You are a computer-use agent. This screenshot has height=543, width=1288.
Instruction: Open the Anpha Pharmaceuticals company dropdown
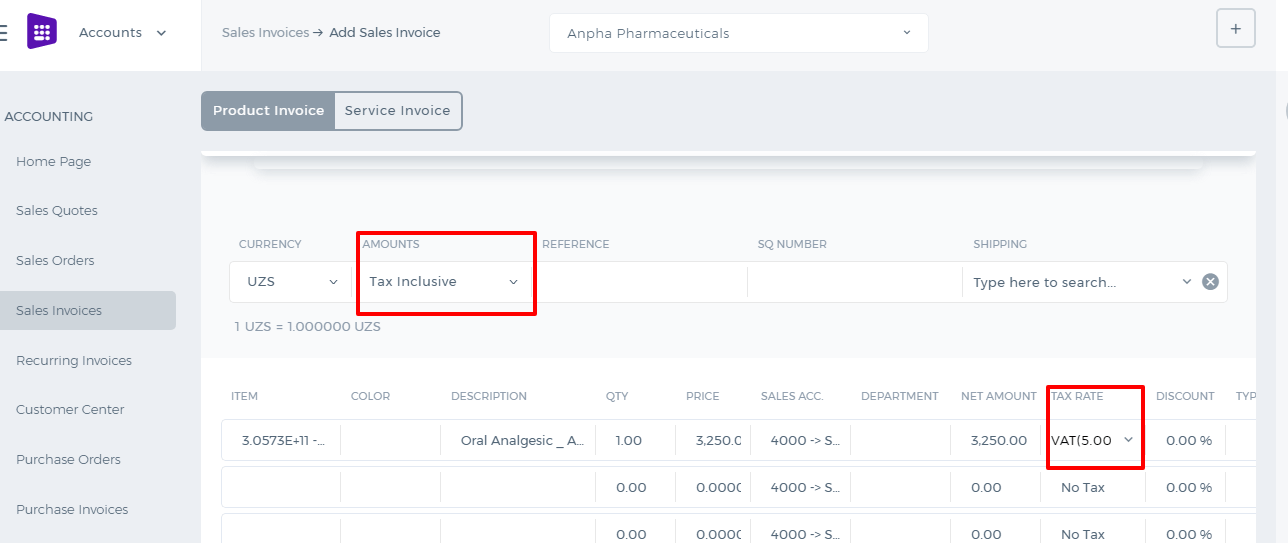(739, 33)
